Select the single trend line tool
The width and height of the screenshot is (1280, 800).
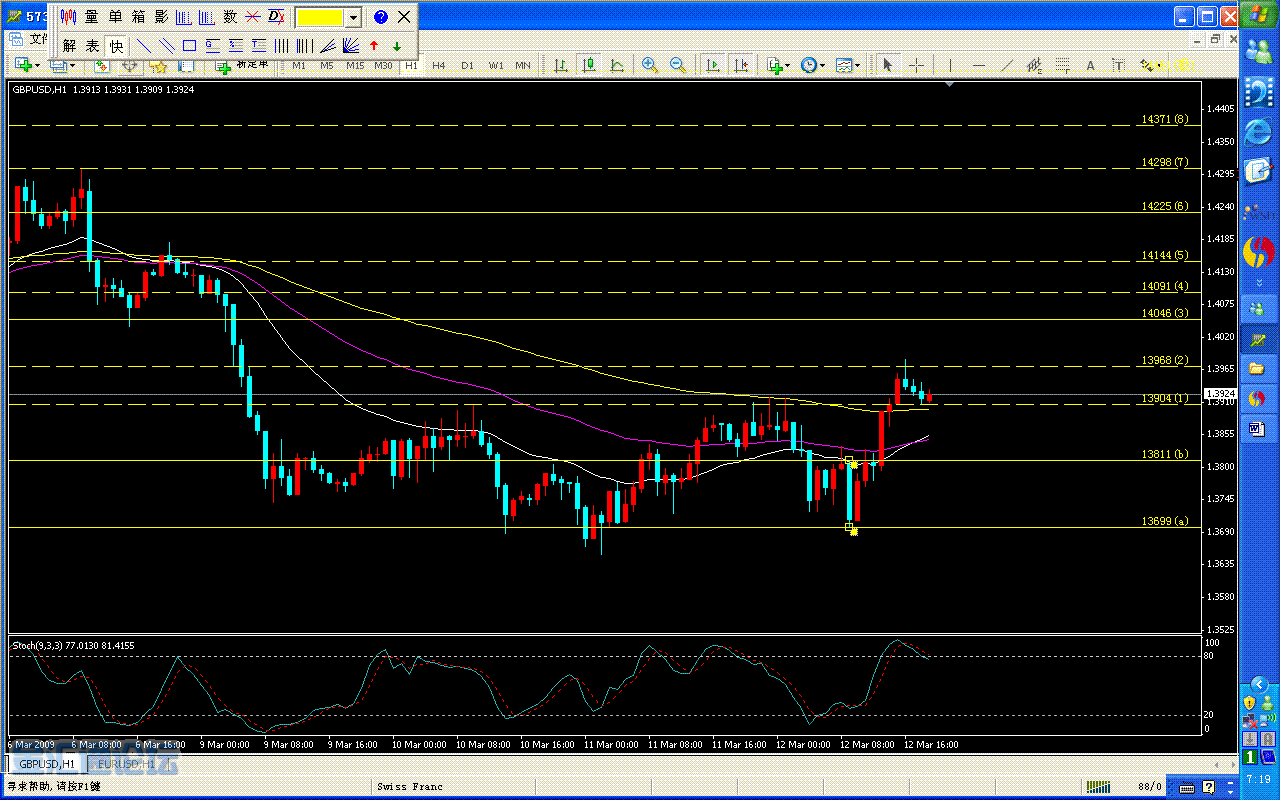click(143, 46)
